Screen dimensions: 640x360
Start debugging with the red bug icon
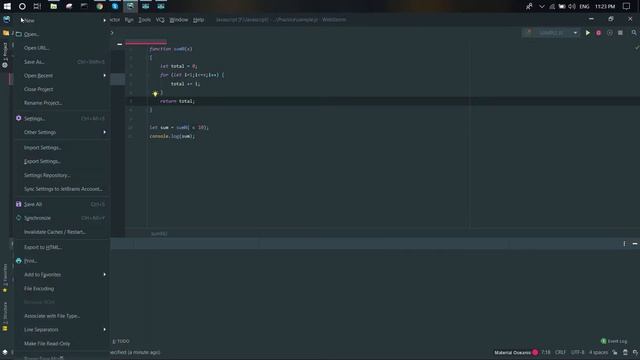click(x=598, y=33)
